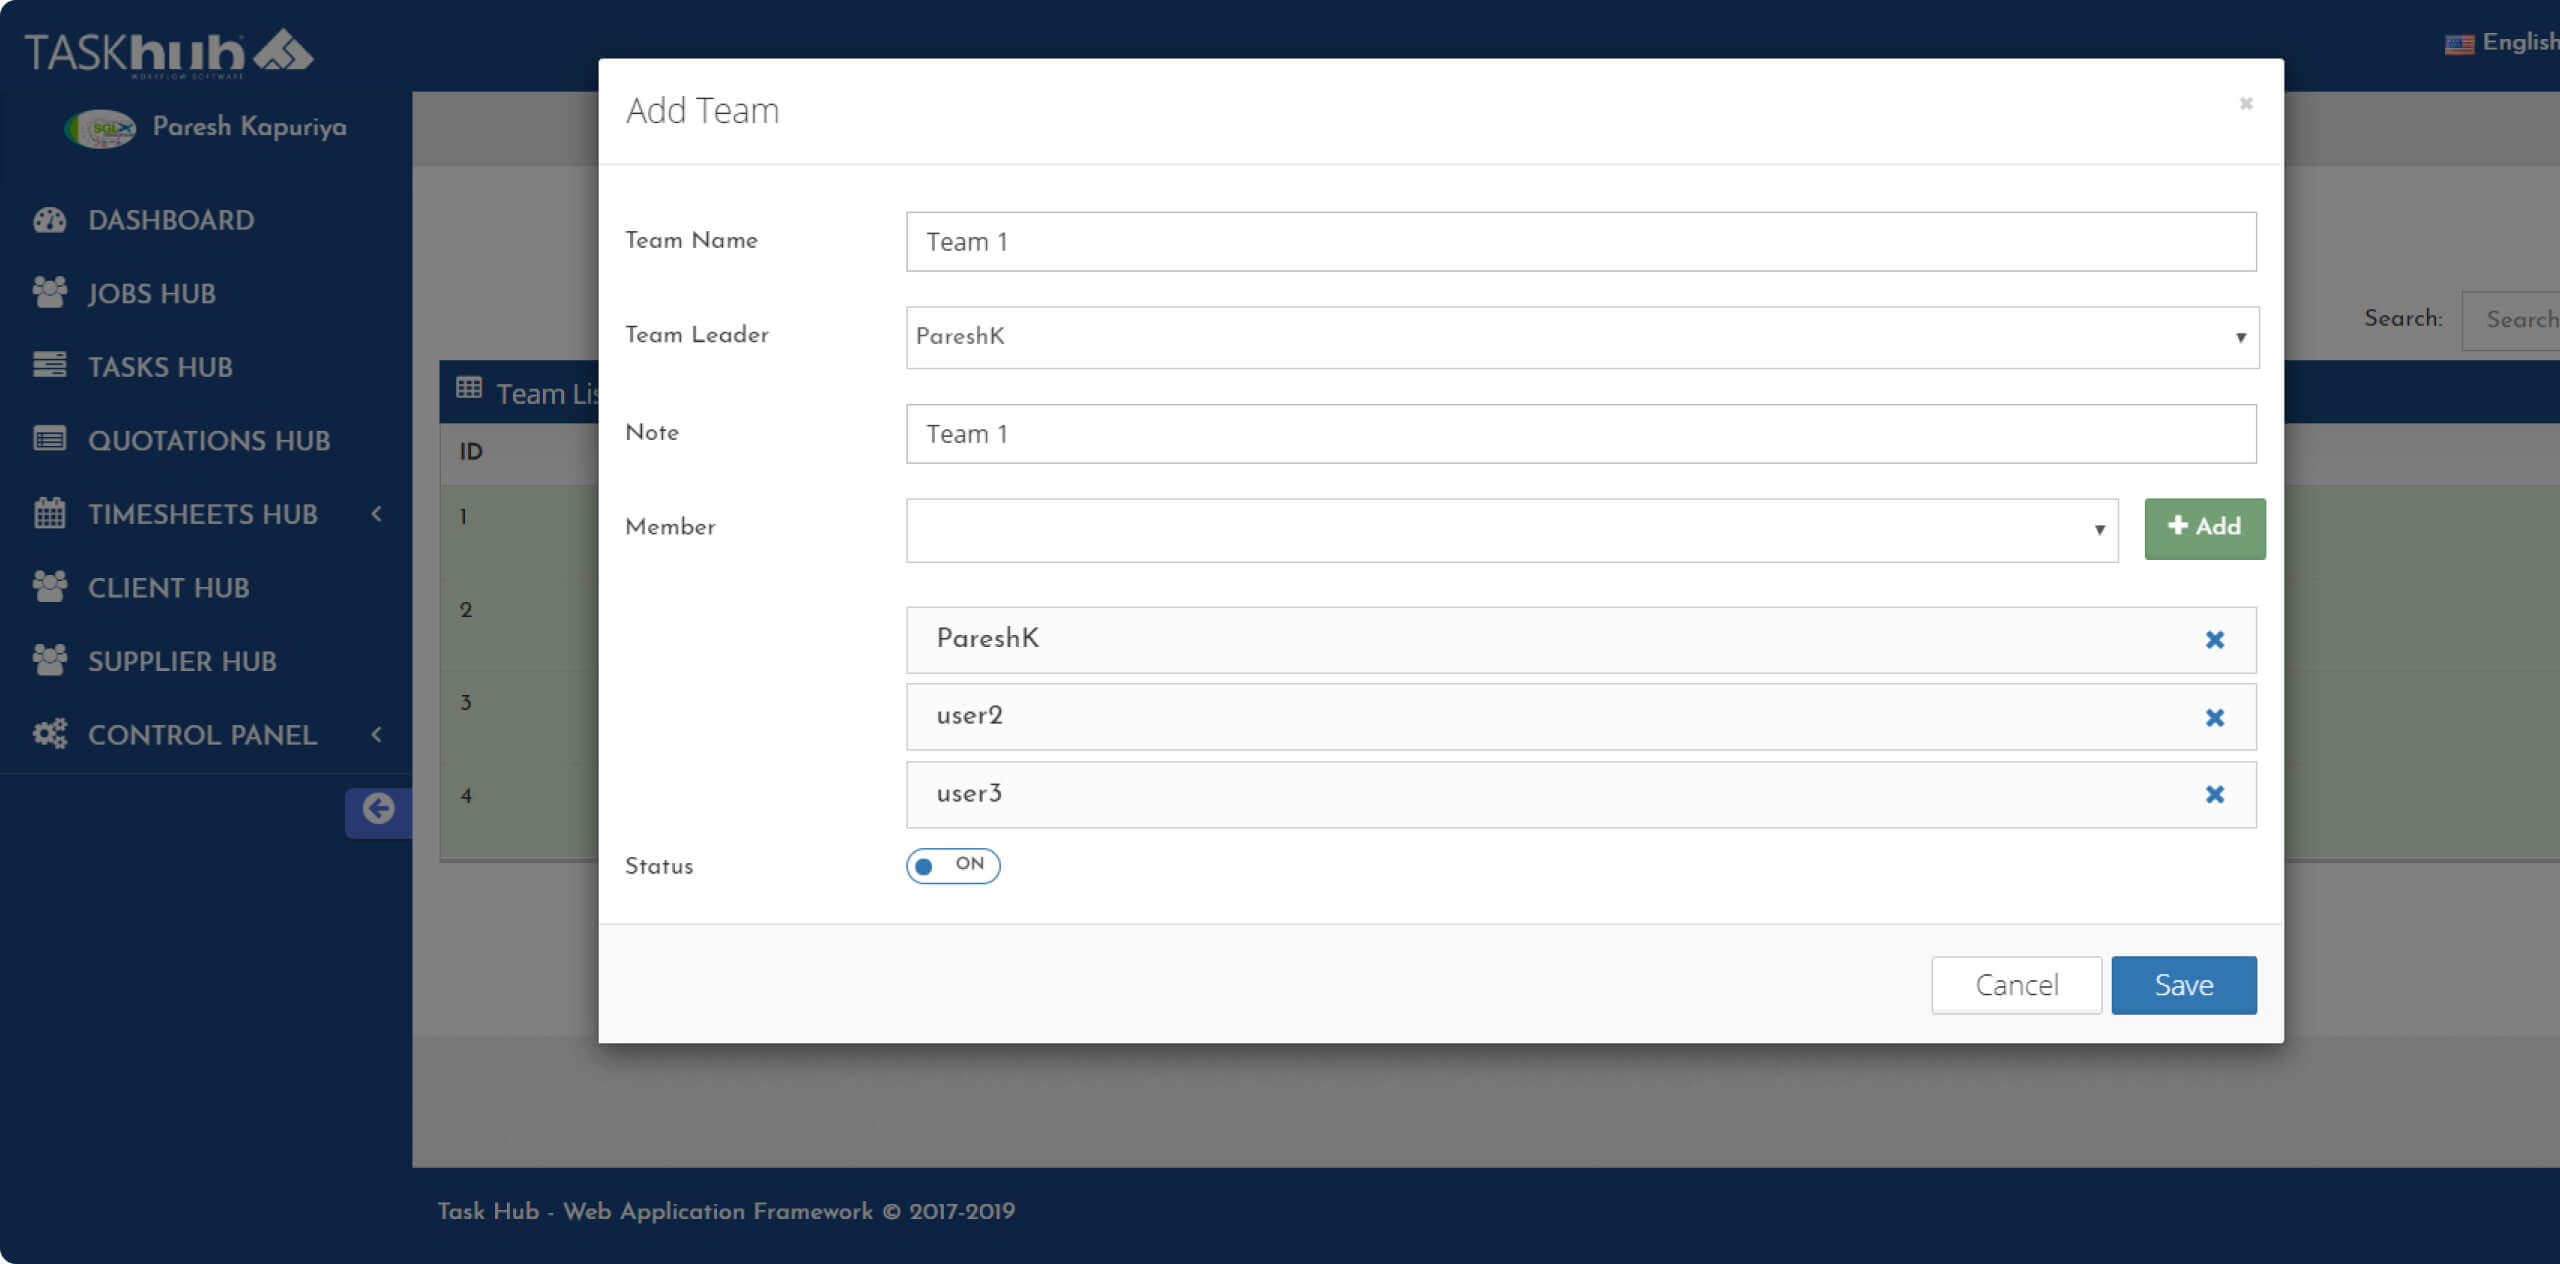Remove user2 from team members
The height and width of the screenshot is (1264, 2560).
[x=2216, y=715]
